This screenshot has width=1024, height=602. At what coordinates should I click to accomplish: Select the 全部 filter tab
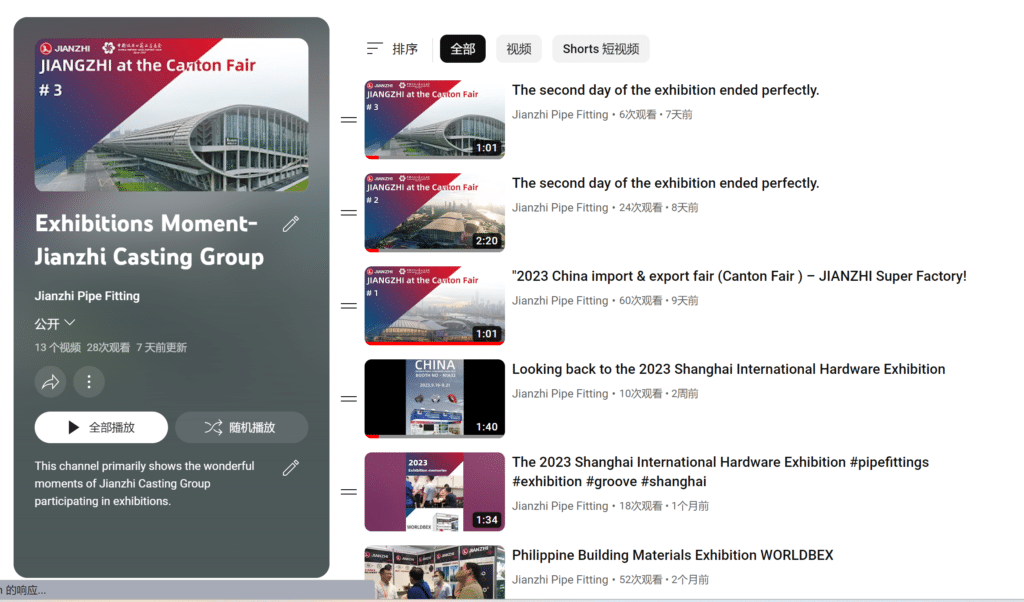[x=462, y=49]
